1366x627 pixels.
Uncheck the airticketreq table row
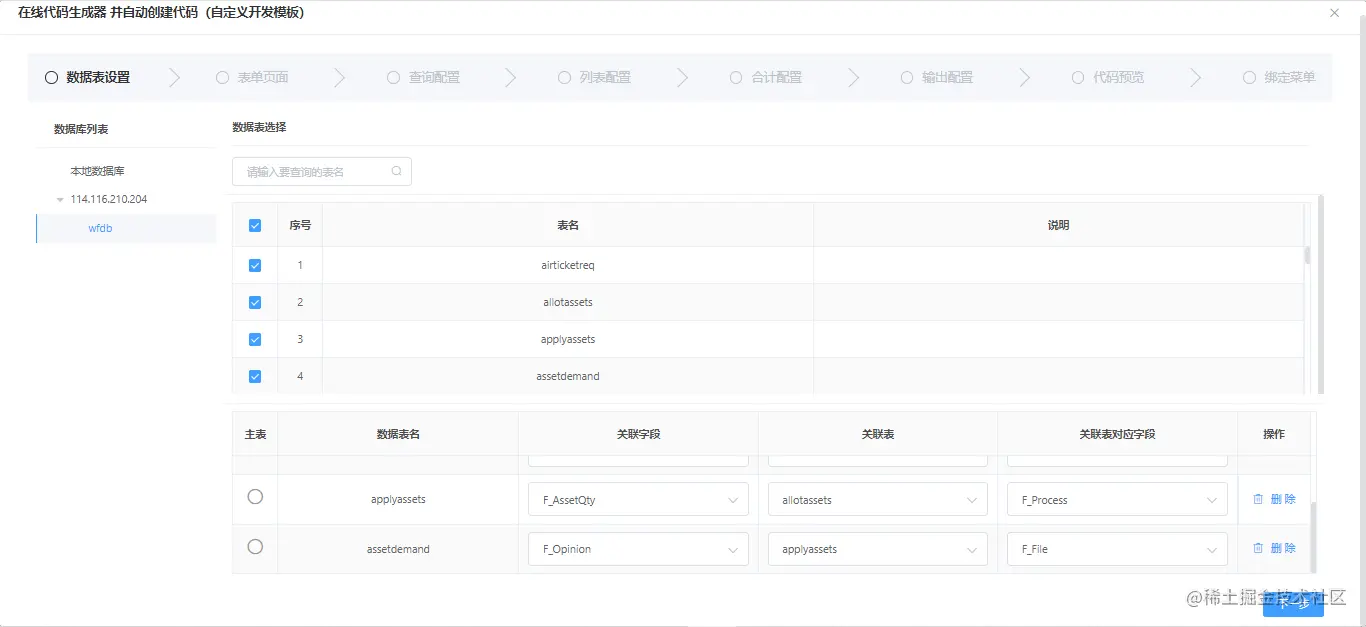pyautogui.click(x=254, y=264)
